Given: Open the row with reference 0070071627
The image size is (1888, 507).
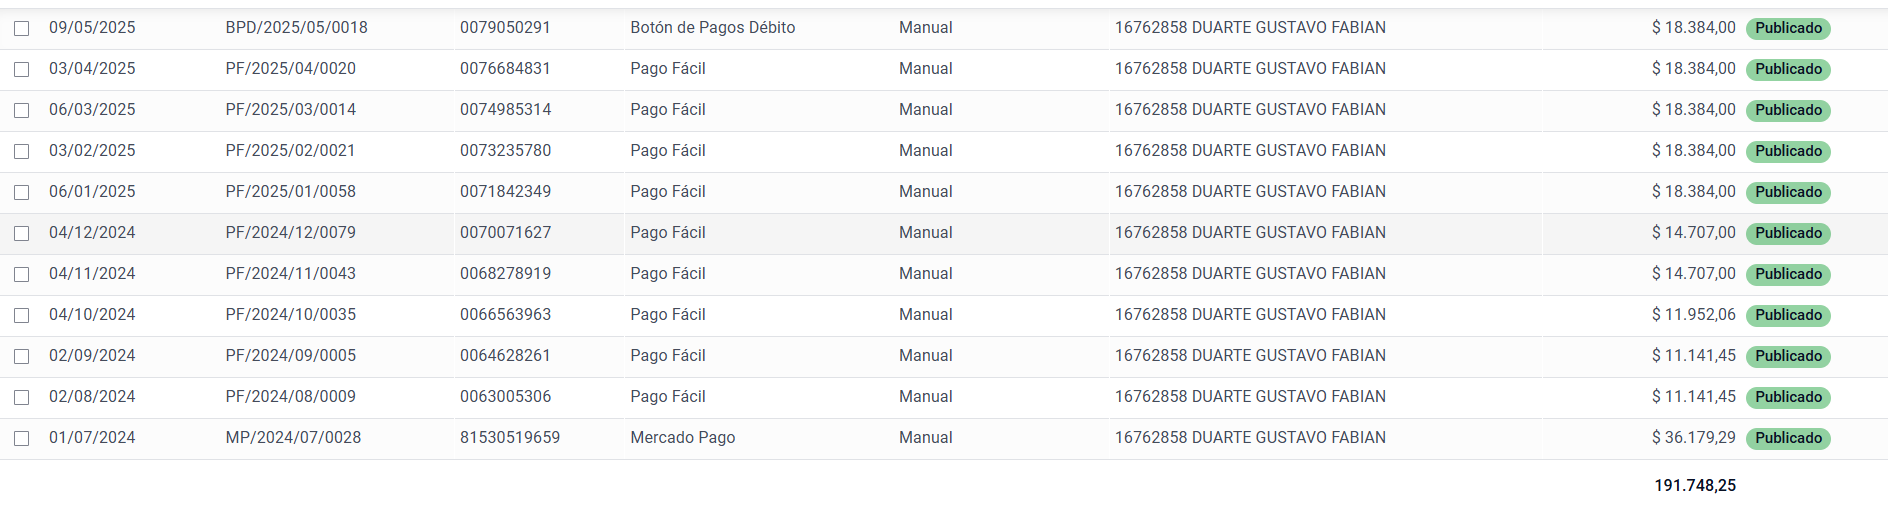Looking at the screenshot, I should (x=505, y=233).
